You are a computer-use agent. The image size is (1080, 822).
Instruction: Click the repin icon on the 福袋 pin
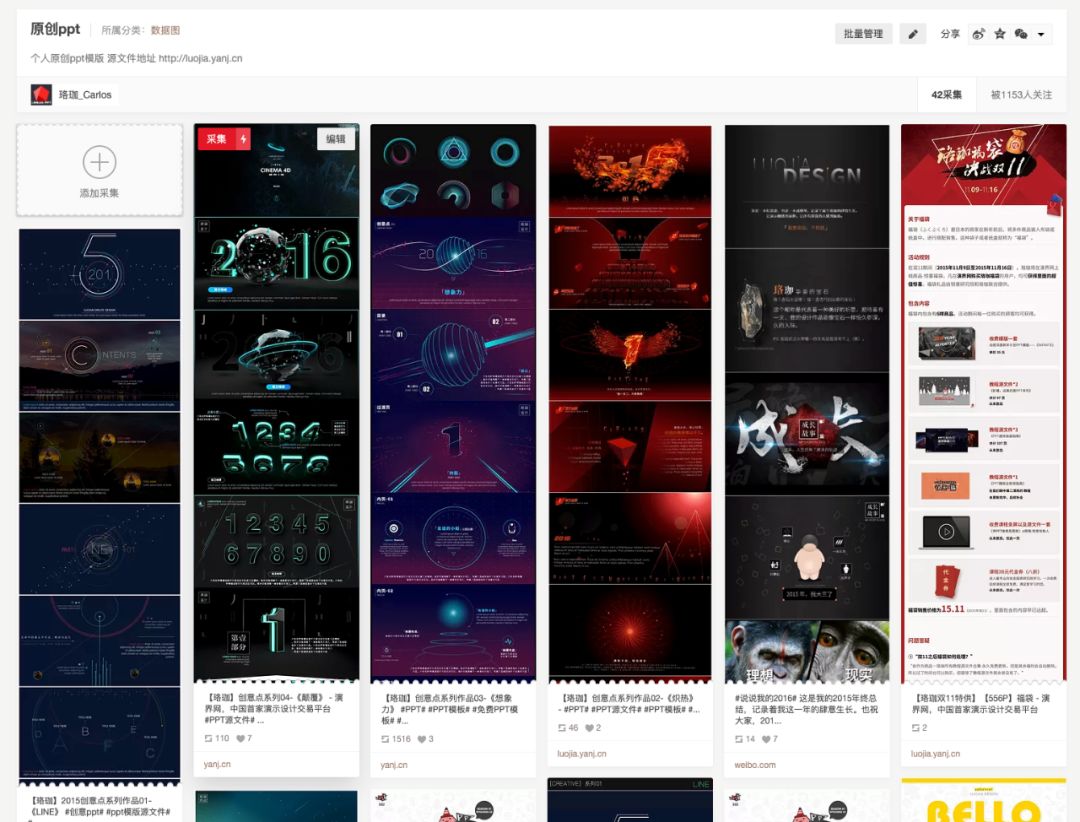915,728
